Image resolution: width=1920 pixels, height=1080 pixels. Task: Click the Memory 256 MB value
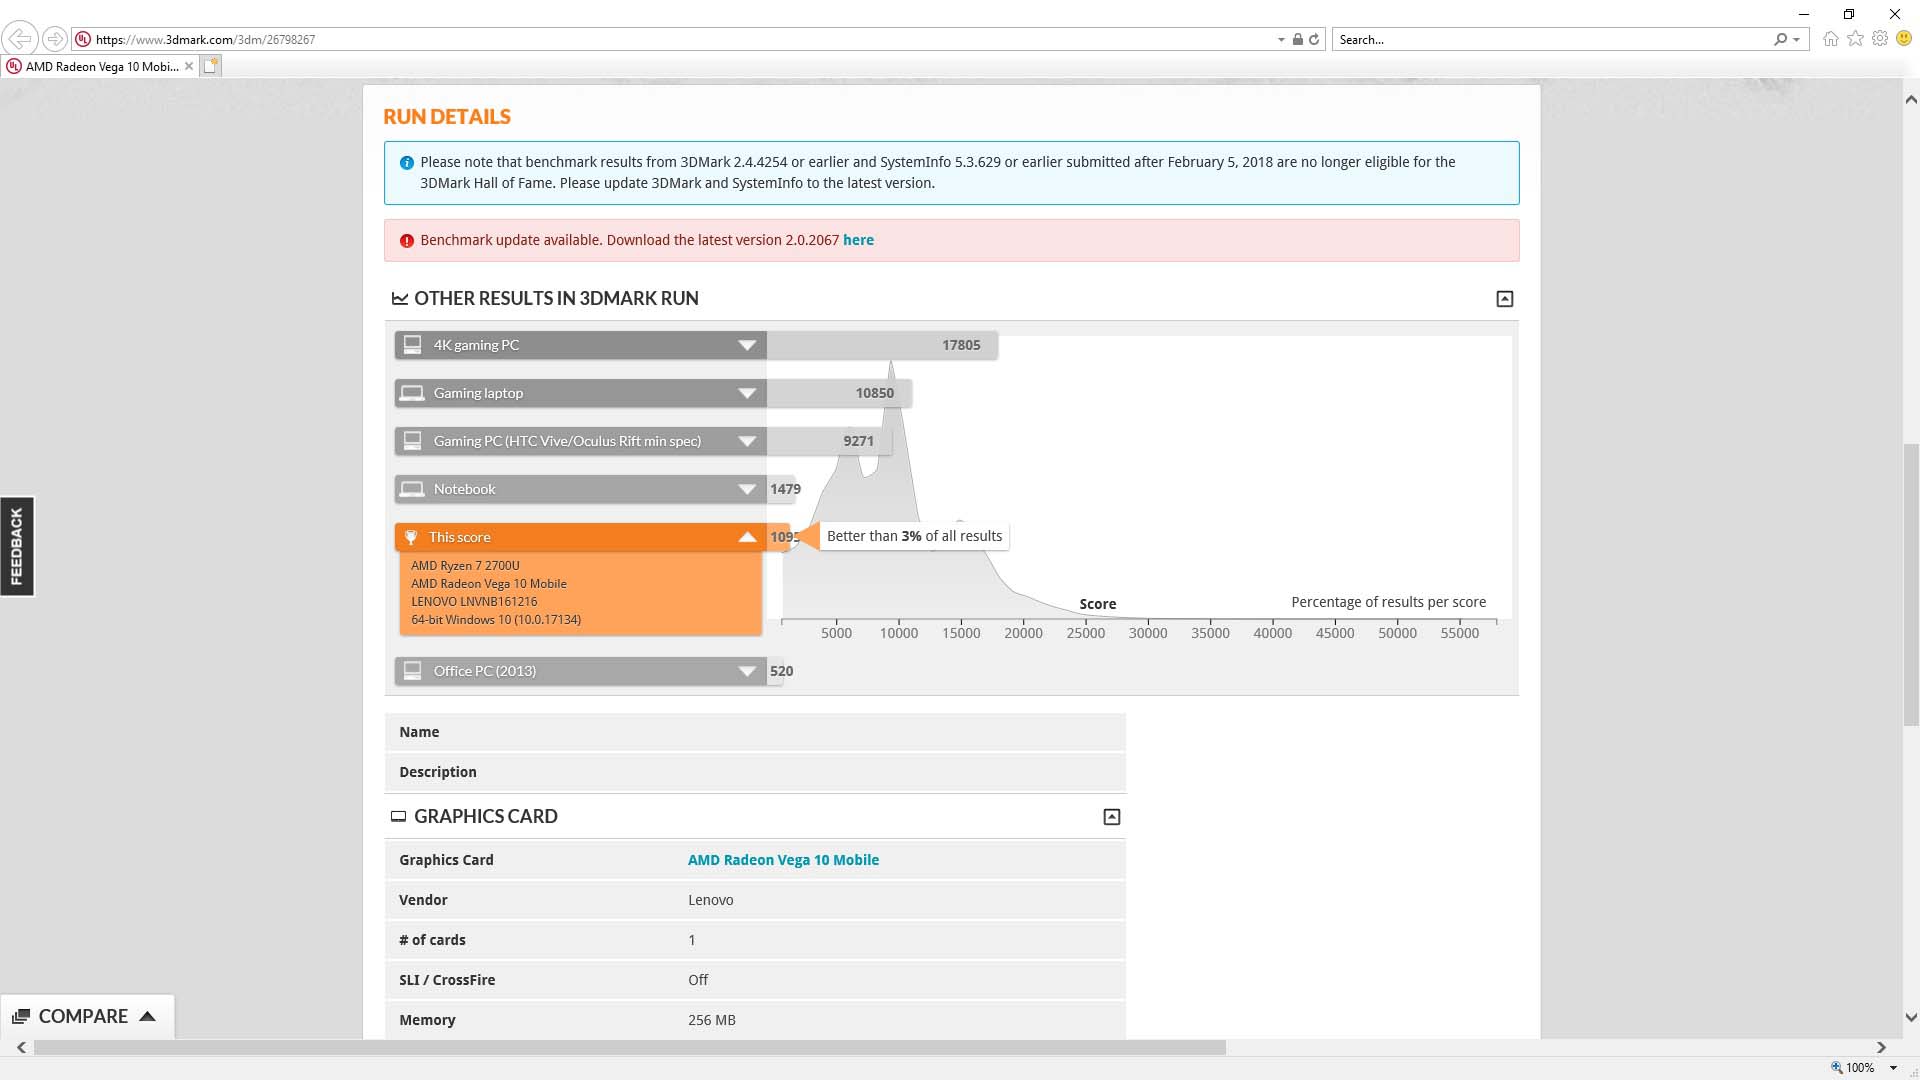tap(711, 1020)
